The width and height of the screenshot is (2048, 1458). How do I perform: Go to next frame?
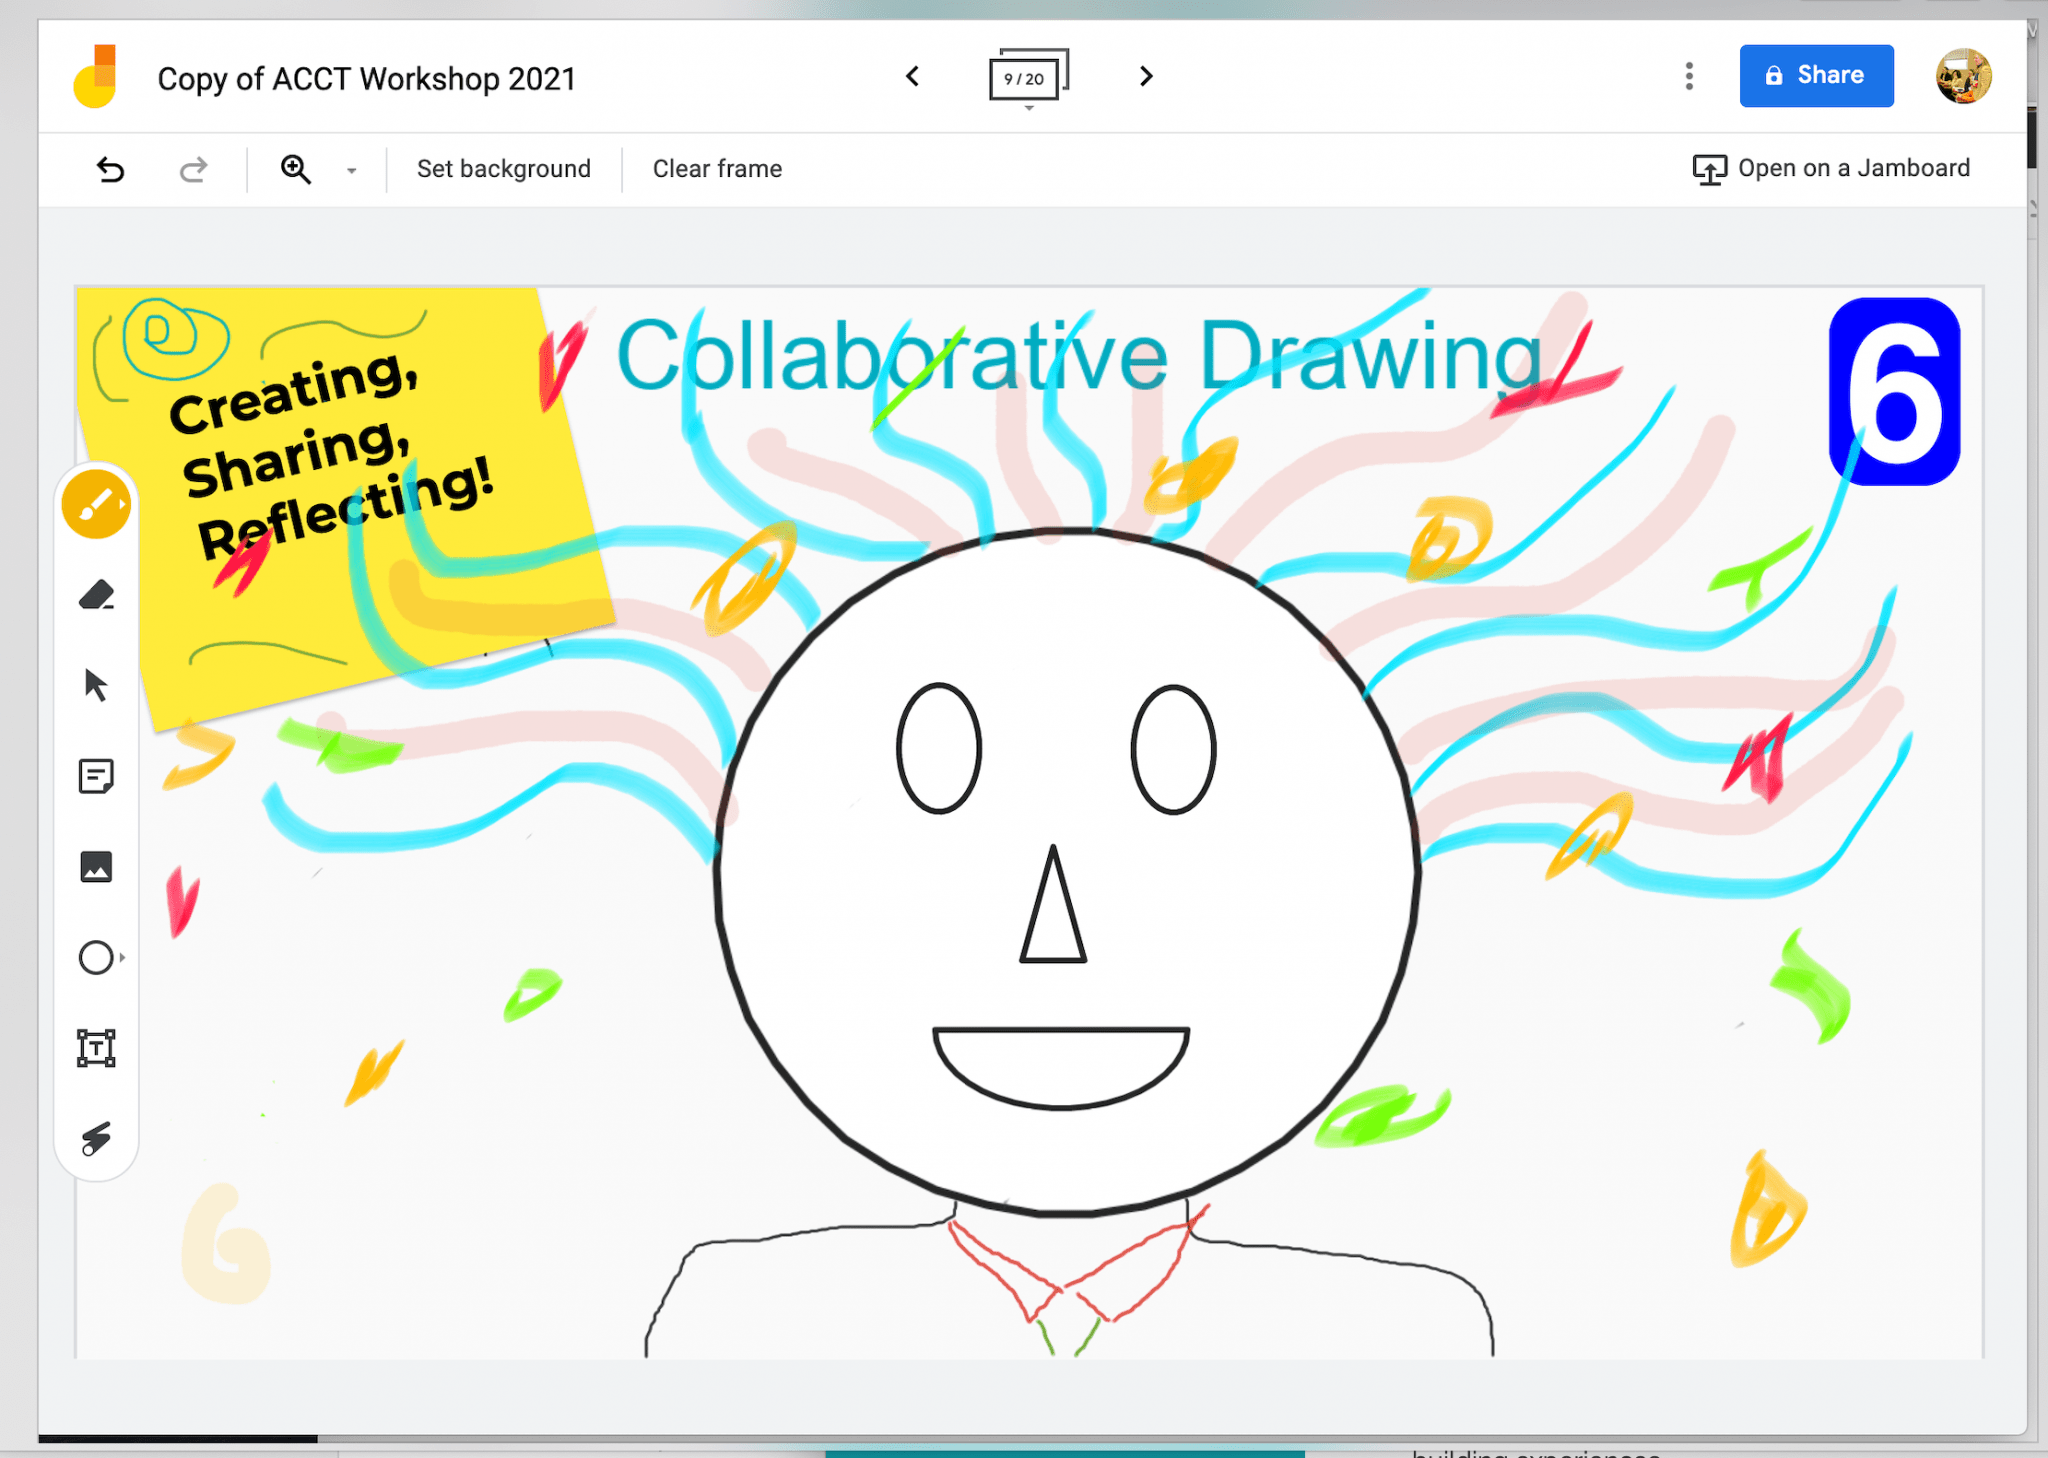click(x=1146, y=76)
